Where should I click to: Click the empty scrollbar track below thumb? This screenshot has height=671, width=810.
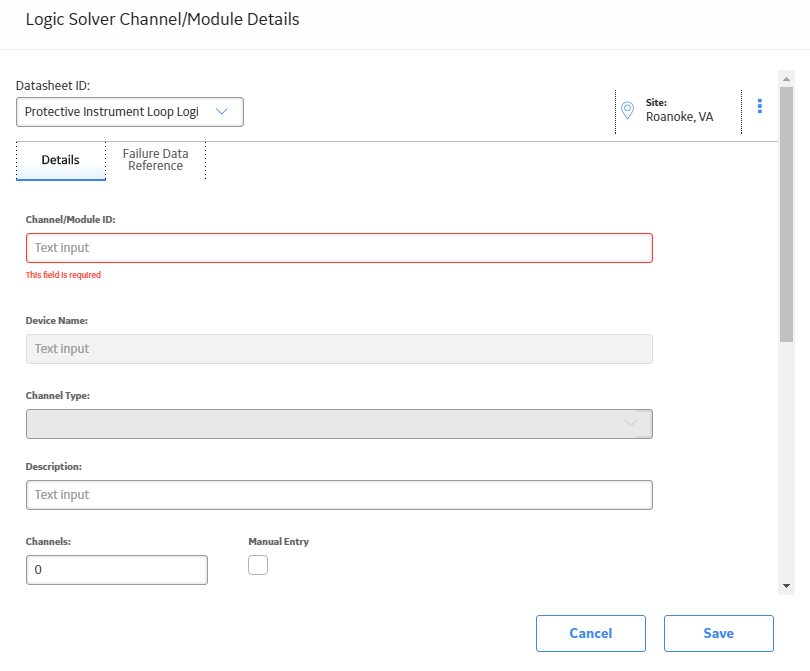(x=786, y=460)
